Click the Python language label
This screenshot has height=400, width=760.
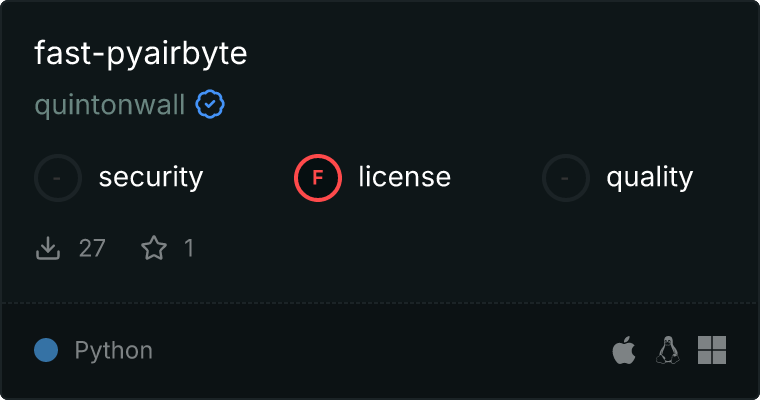pyautogui.click(x=114, y=350)
